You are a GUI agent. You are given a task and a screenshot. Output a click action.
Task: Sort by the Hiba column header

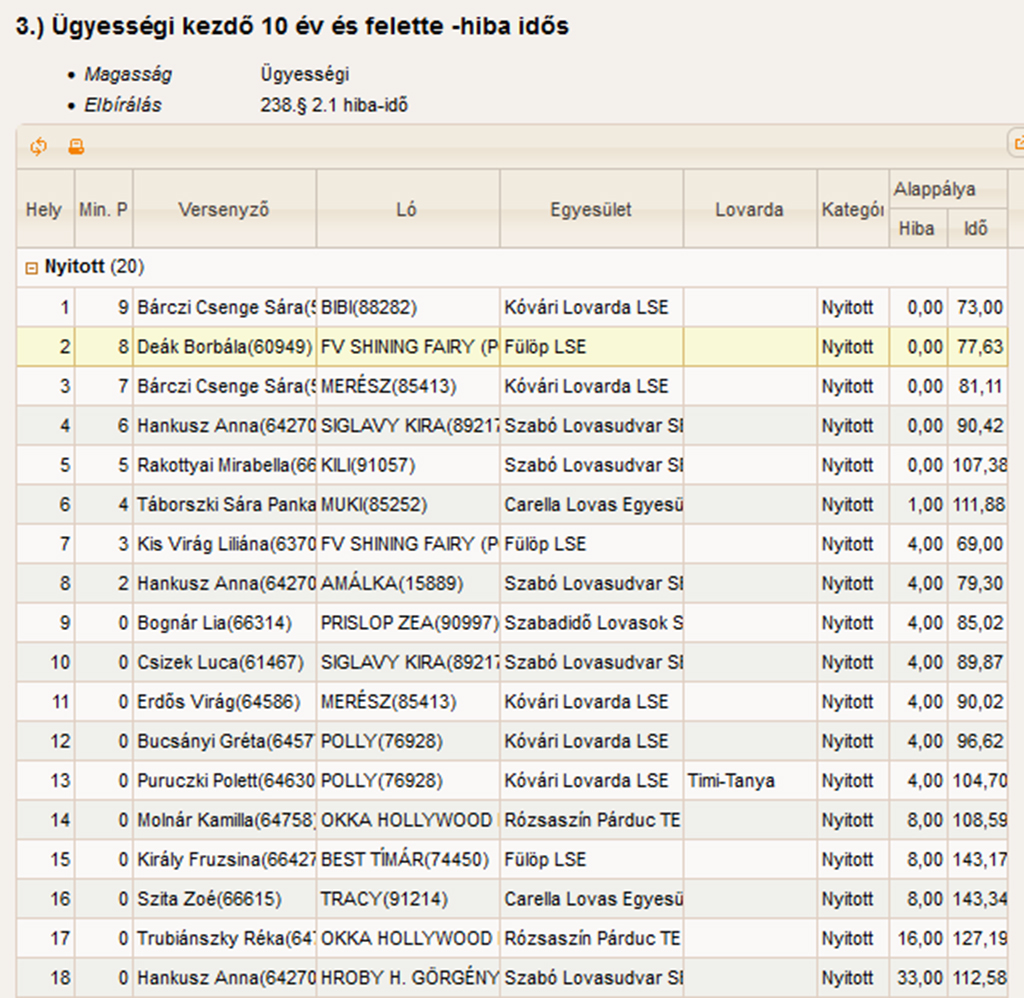pyautogui.click(x=916, y=228)
